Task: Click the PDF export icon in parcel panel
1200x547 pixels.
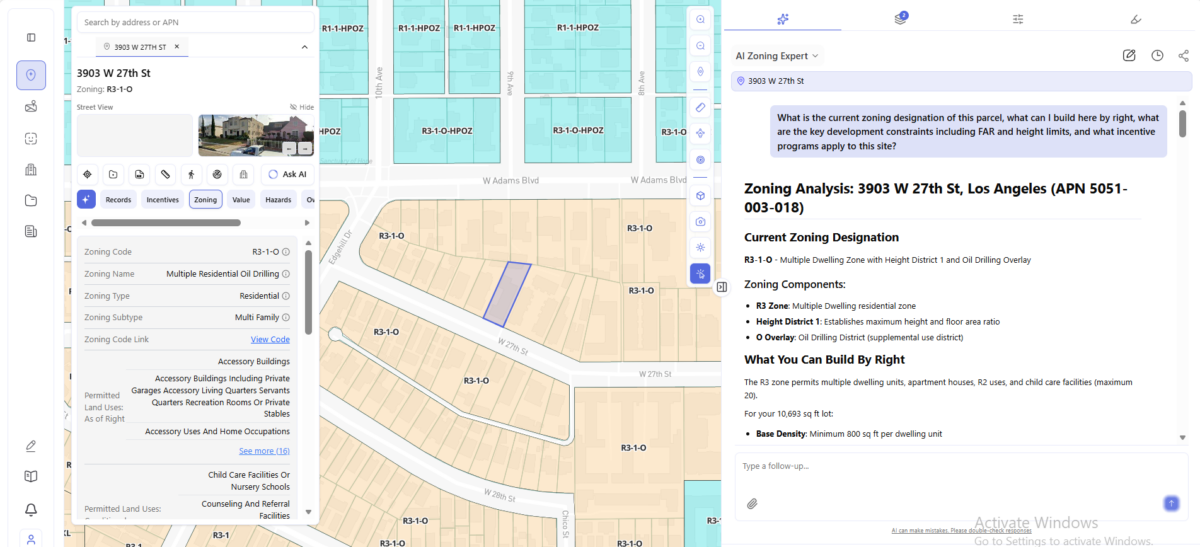Action: pos(140,174)
